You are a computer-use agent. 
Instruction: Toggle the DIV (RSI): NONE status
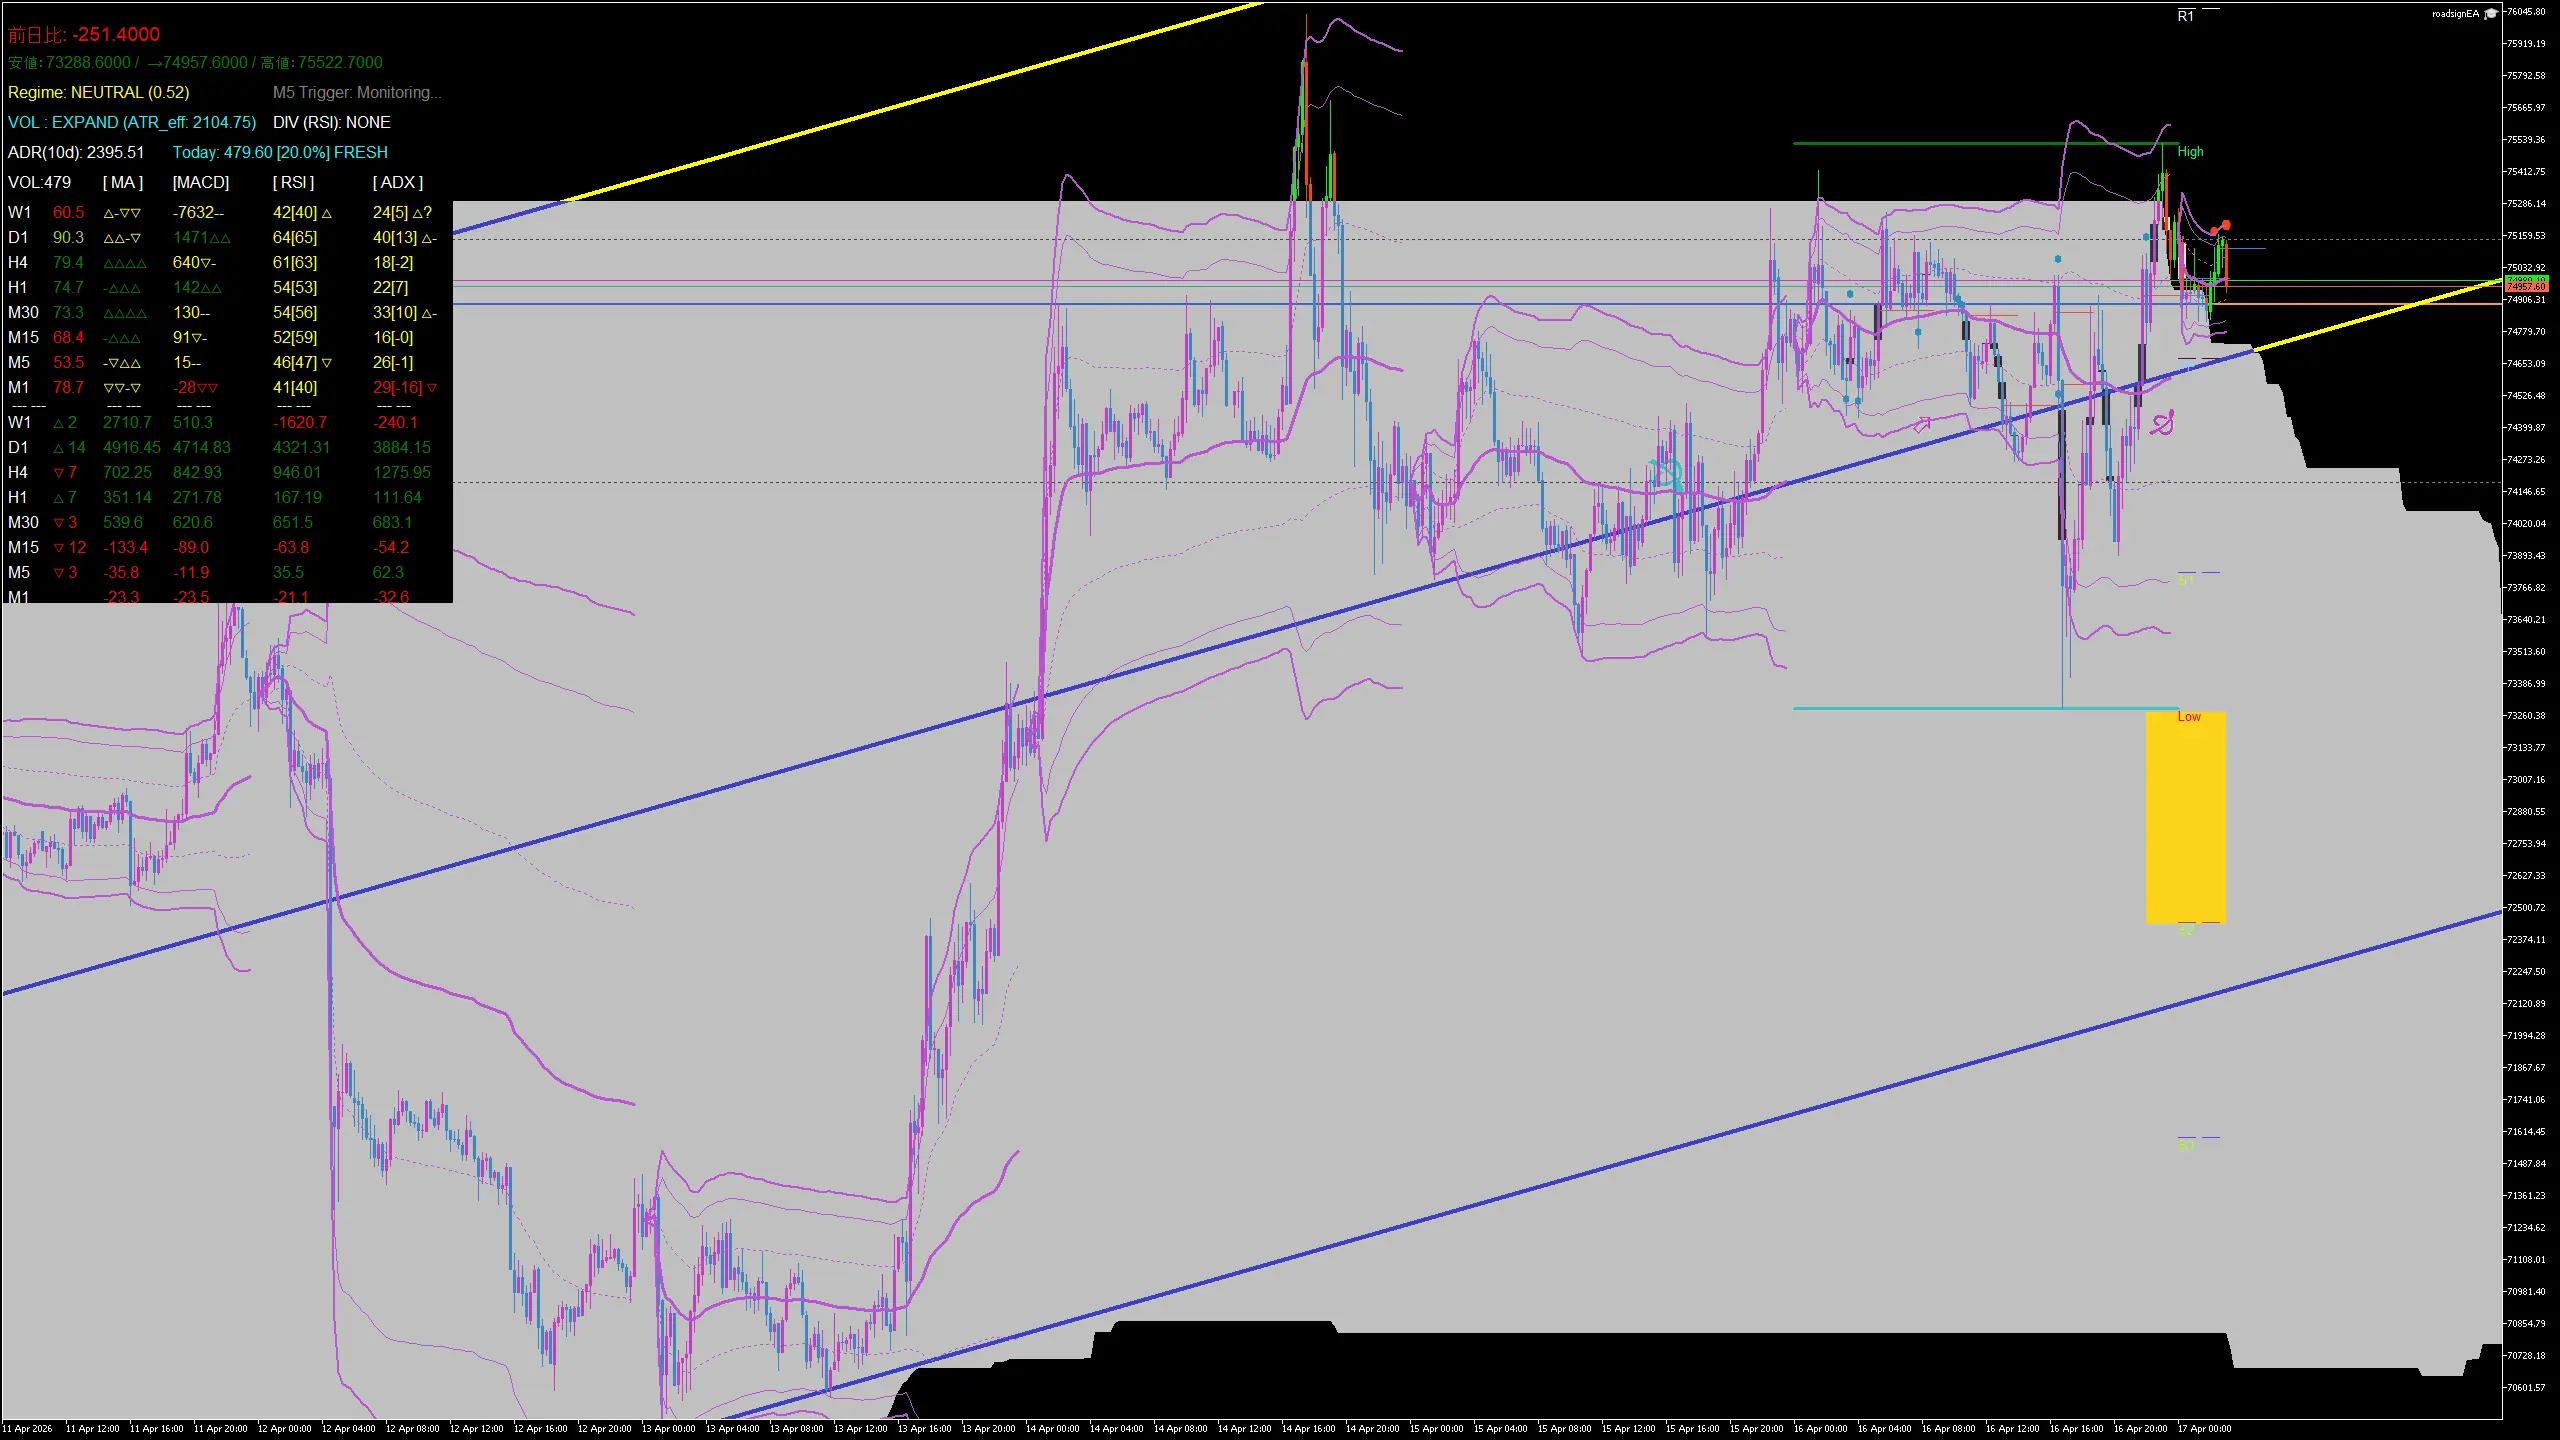coord(331,122)
